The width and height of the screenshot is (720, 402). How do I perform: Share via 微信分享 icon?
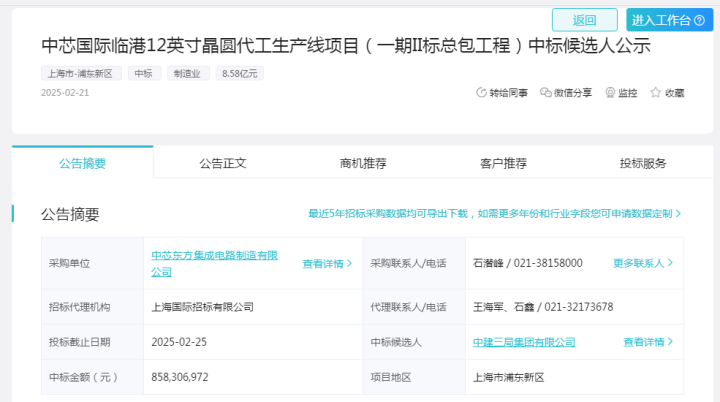546,92
